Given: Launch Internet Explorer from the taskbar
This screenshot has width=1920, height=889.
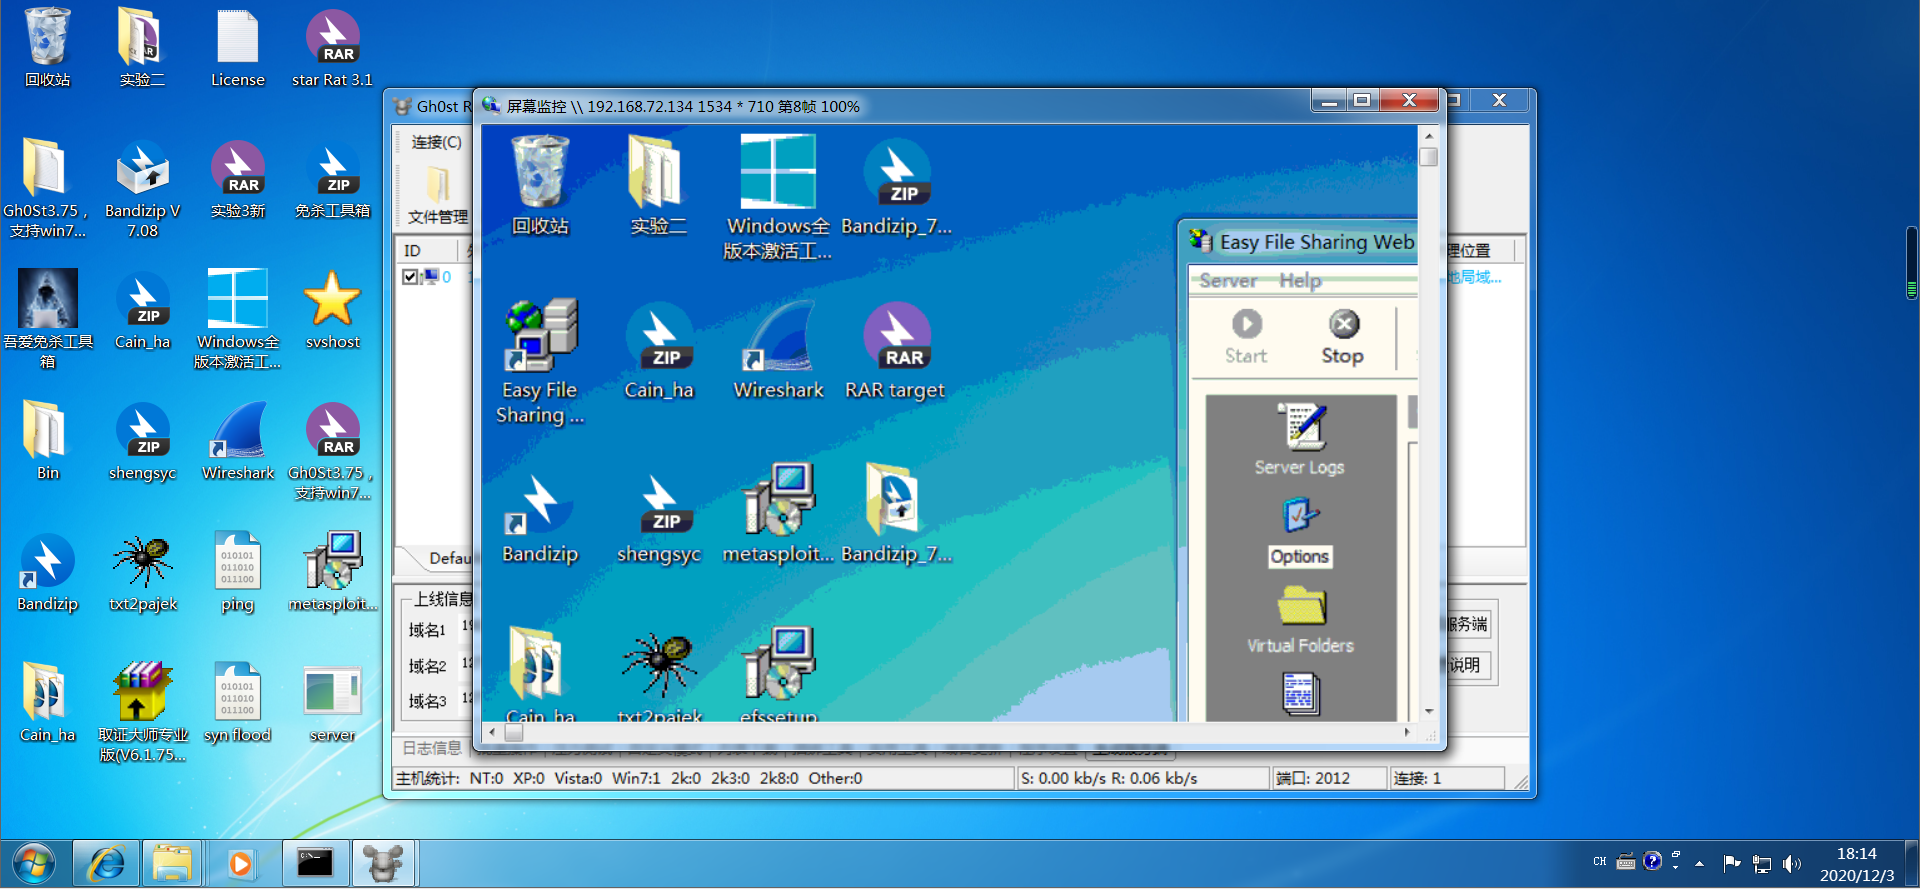Looking at the screenshot, I should (x=106, y=863).
